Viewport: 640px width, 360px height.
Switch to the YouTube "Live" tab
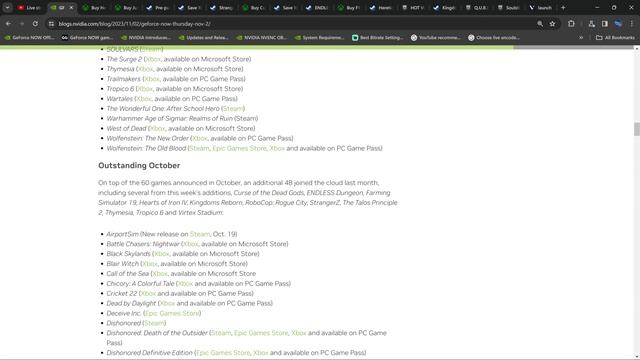click(x=29, y=7)
